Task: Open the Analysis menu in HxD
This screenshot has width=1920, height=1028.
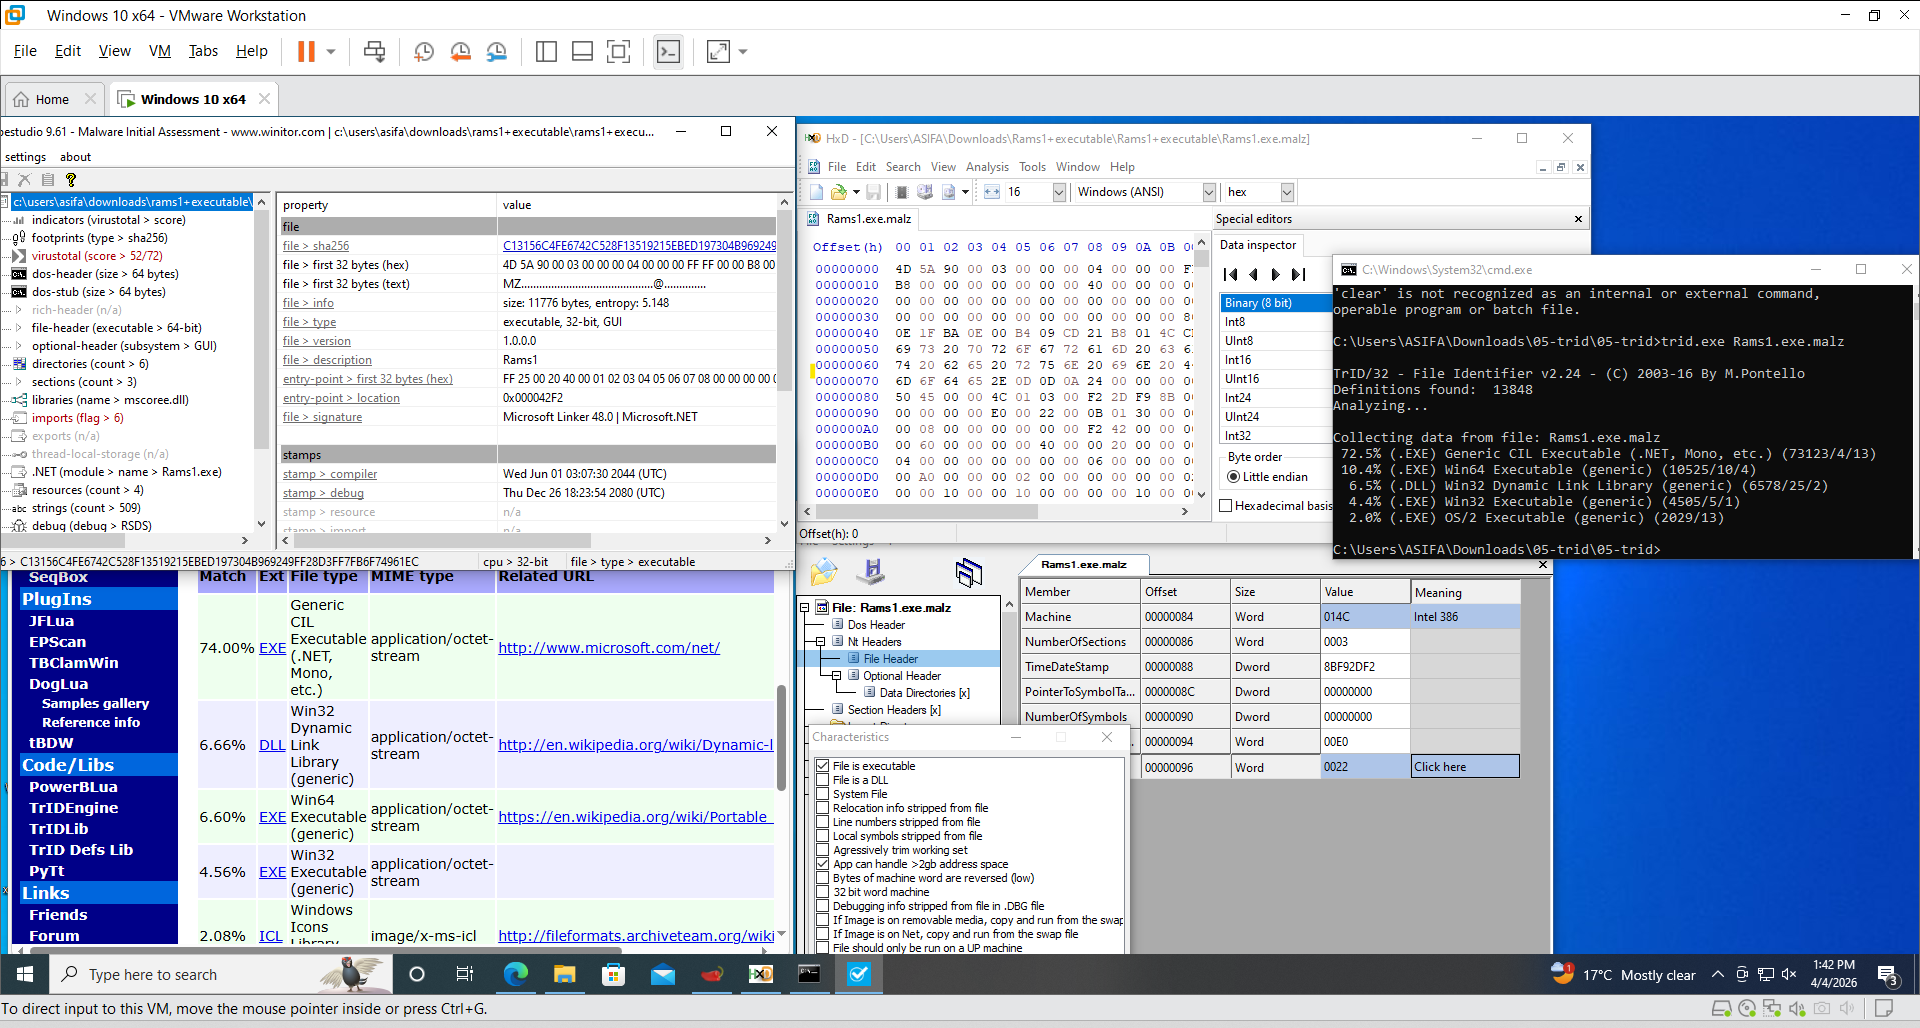Action: pos(986,167)
